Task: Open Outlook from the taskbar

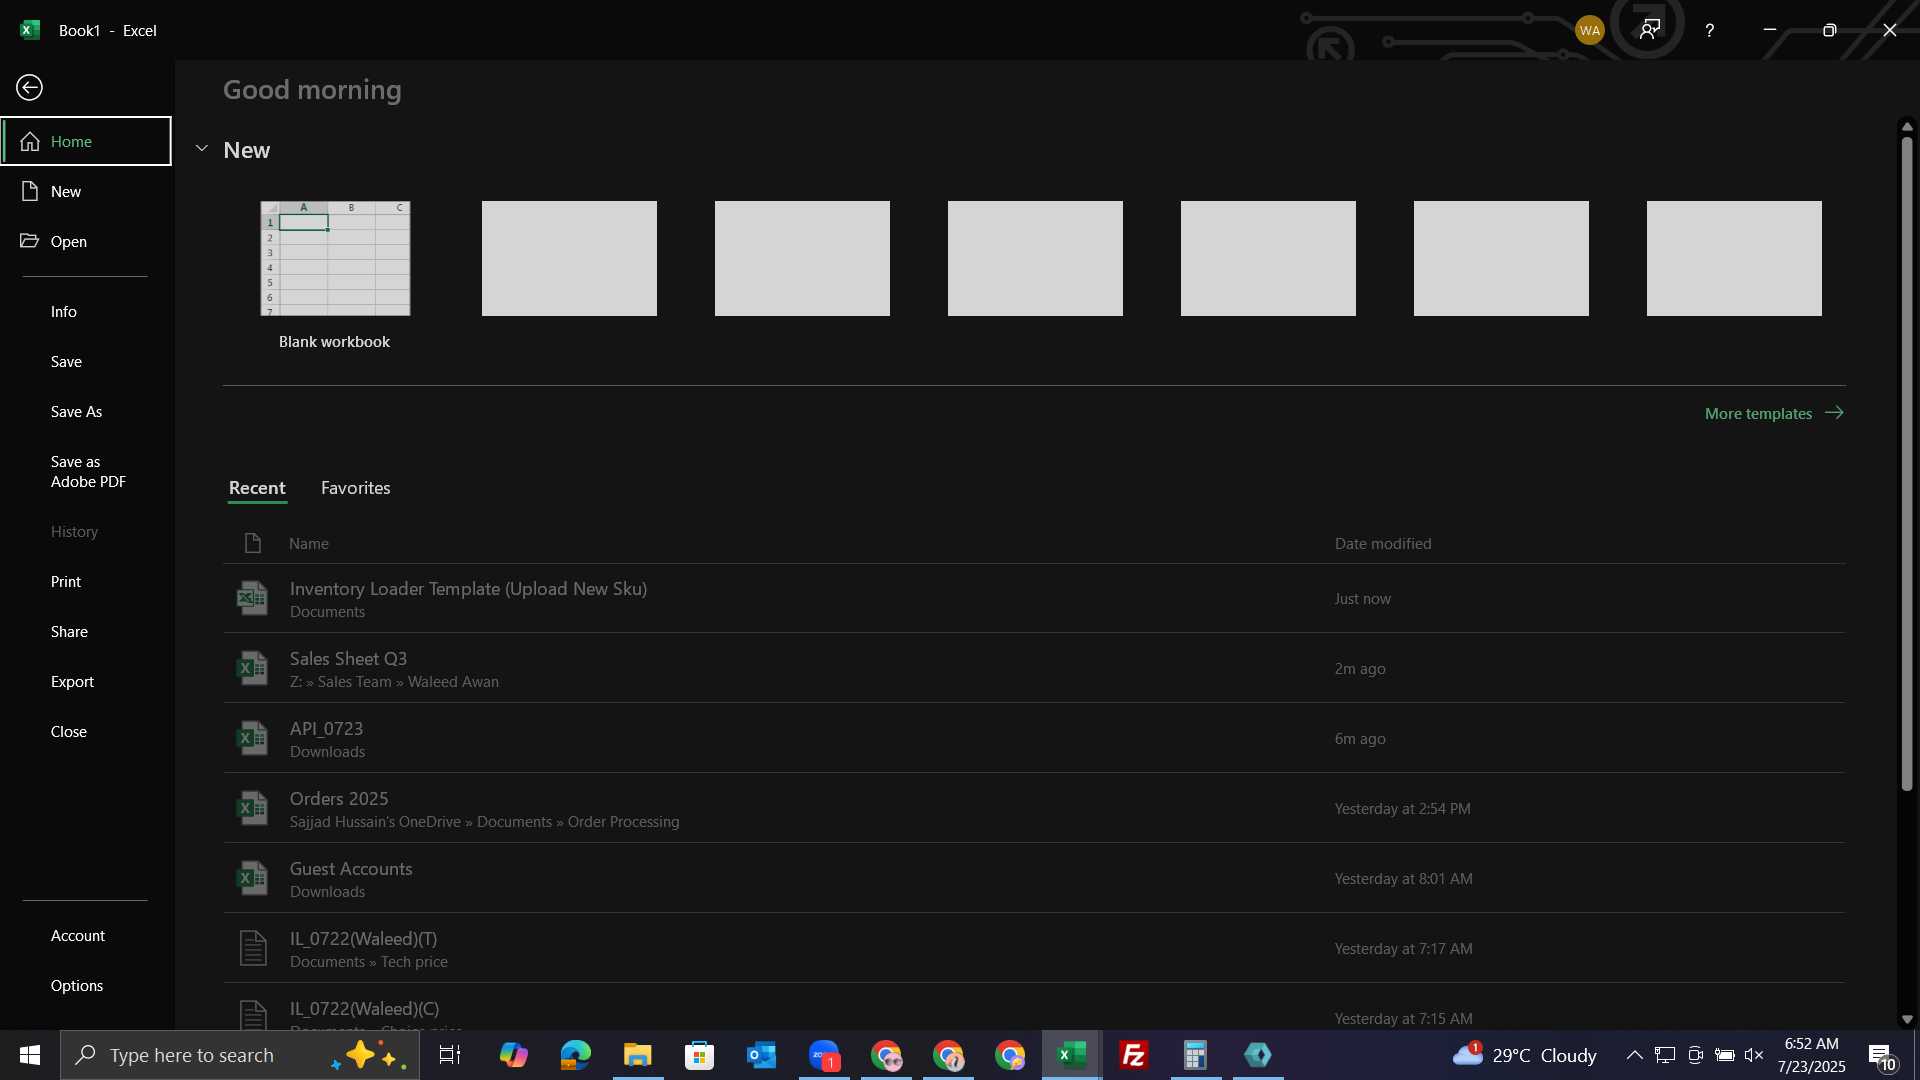Action: 761,1055
